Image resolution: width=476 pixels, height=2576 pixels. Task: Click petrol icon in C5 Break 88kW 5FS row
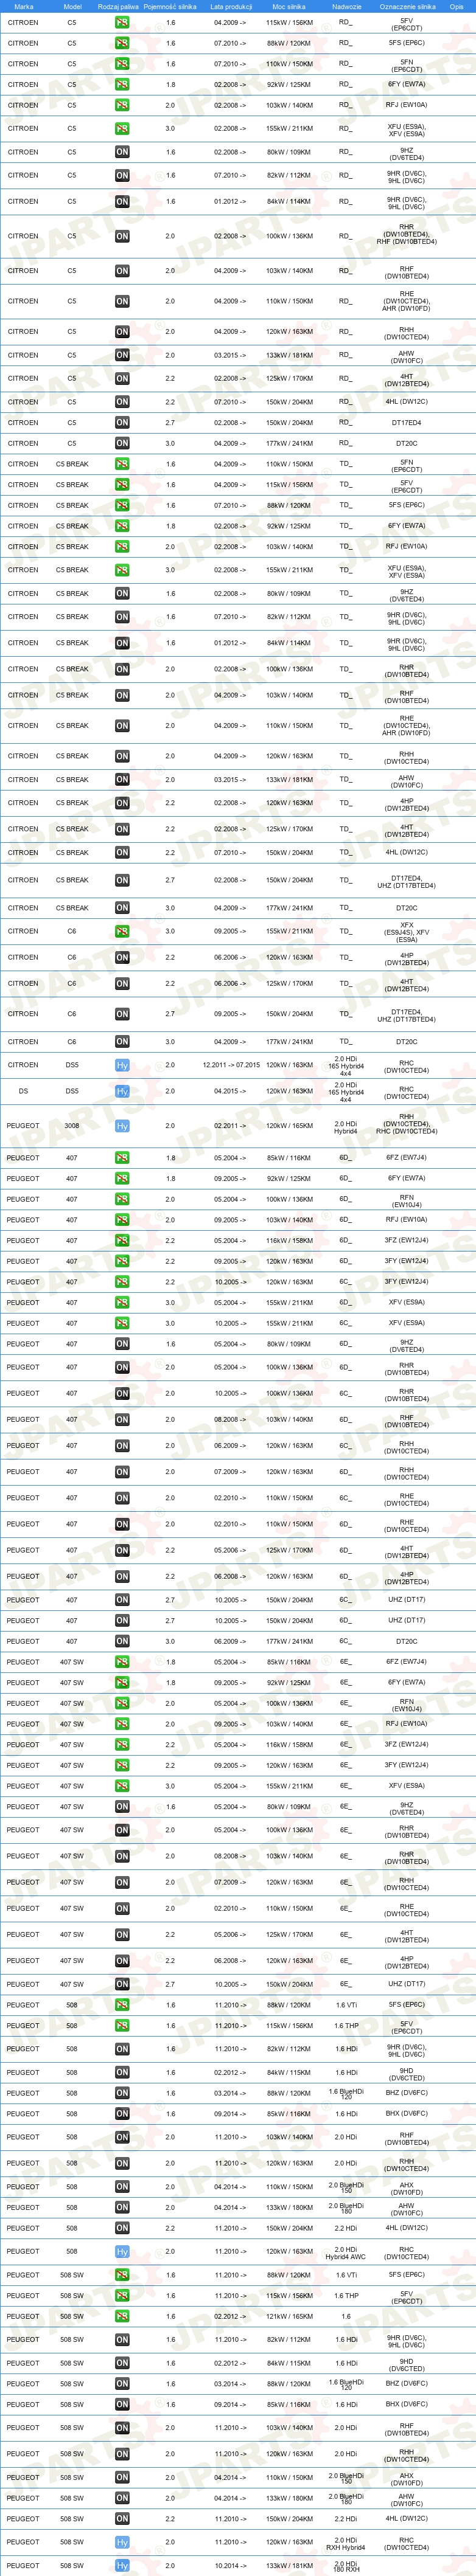coord(122,506)
